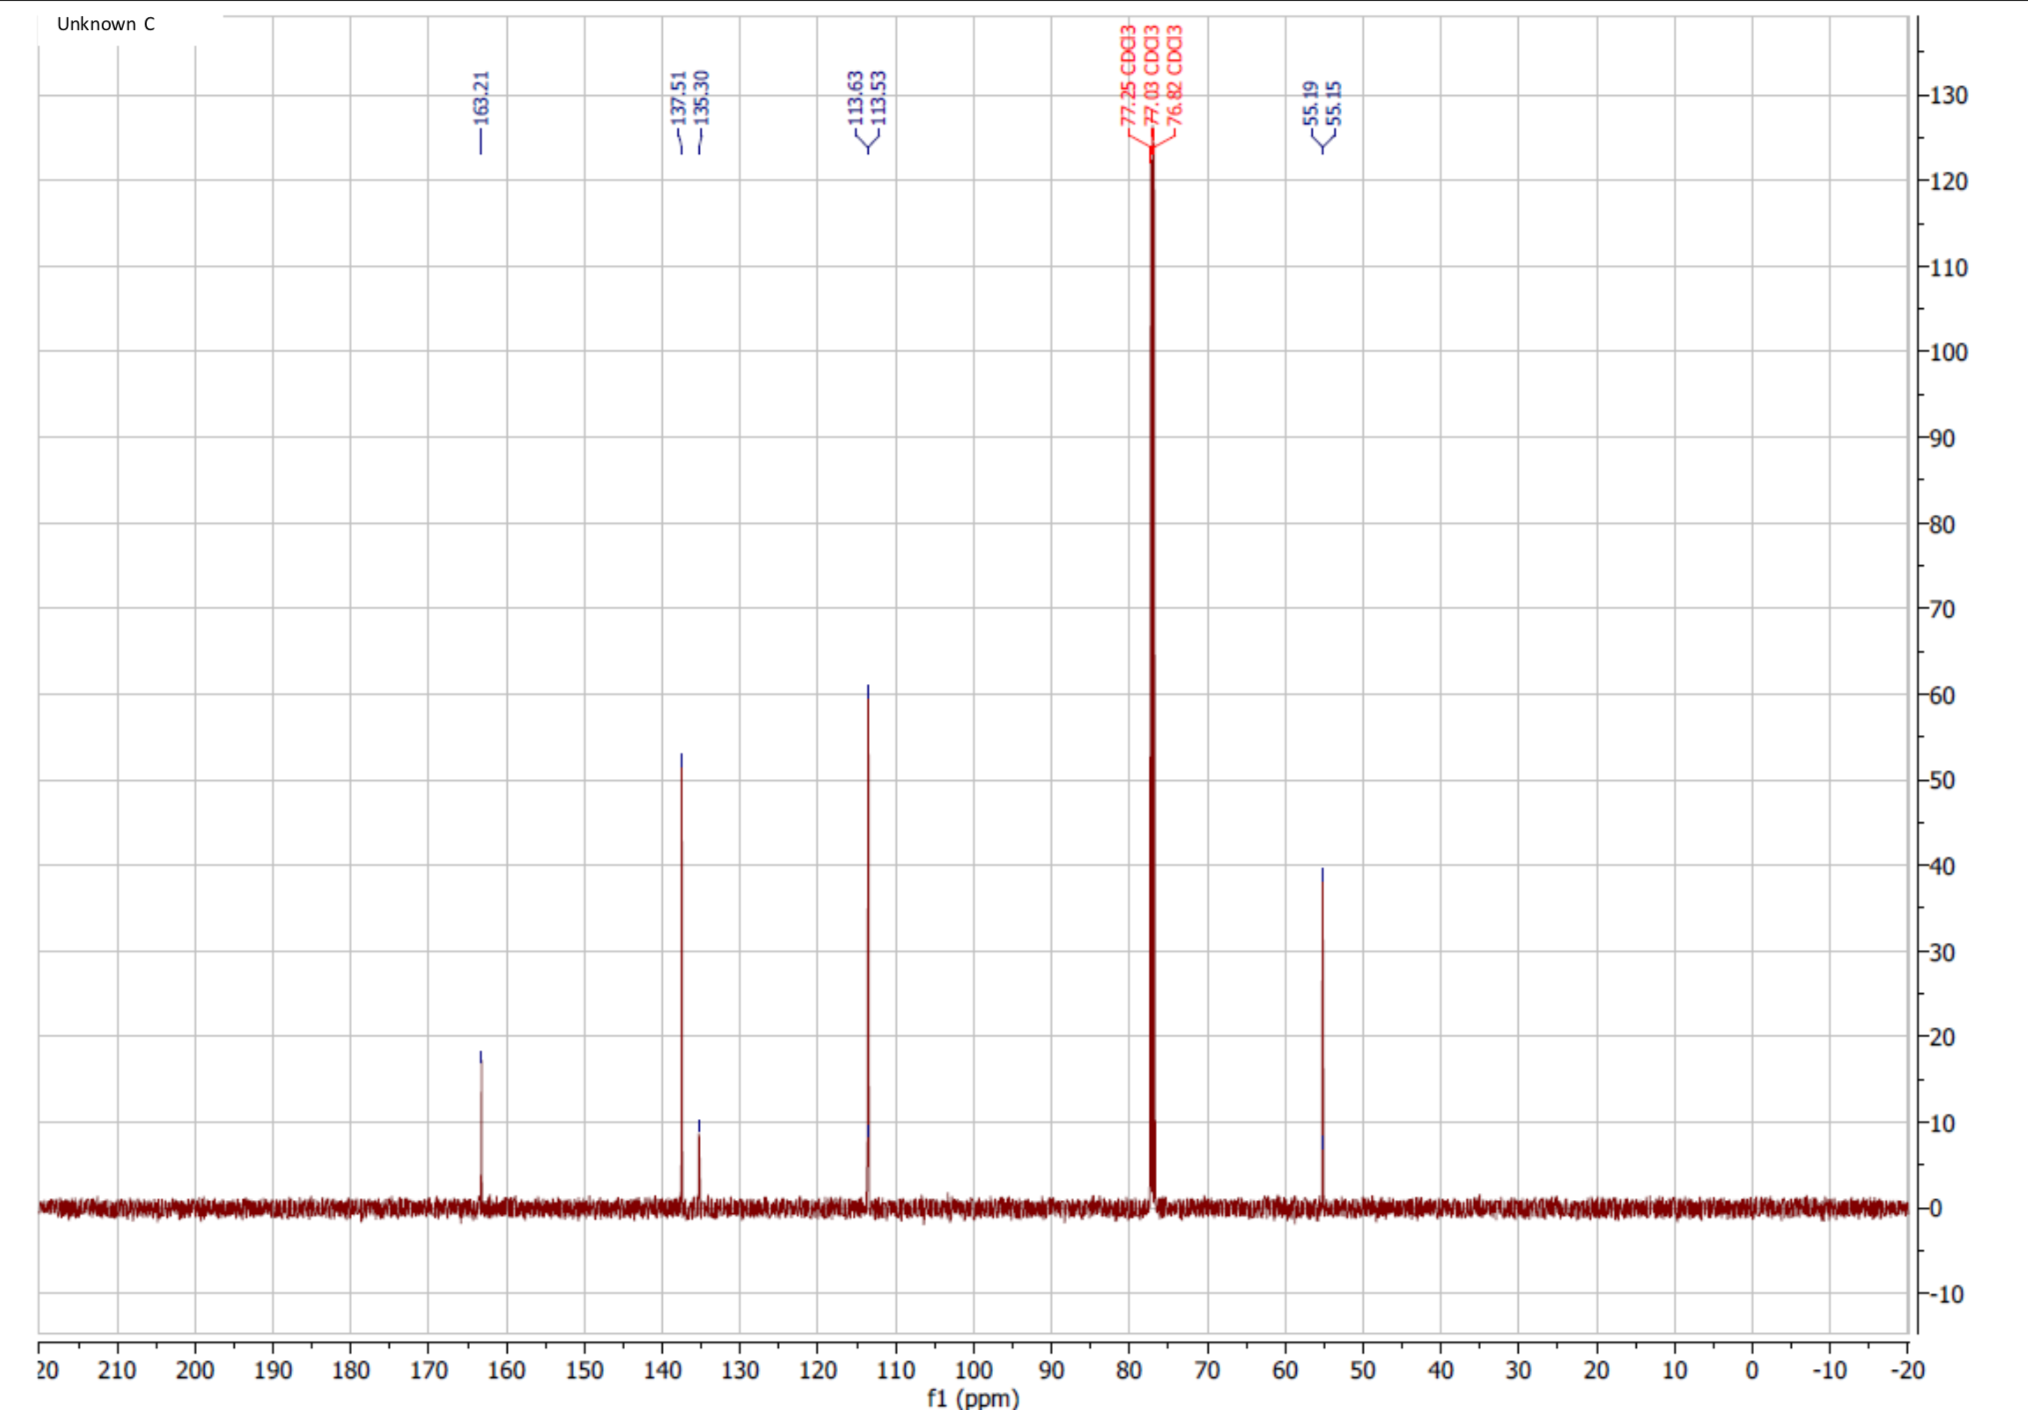This screenshot has width=2028, height=1410.
Task: Click the 200 tick on ppm axis
Action: point(195,1370)
